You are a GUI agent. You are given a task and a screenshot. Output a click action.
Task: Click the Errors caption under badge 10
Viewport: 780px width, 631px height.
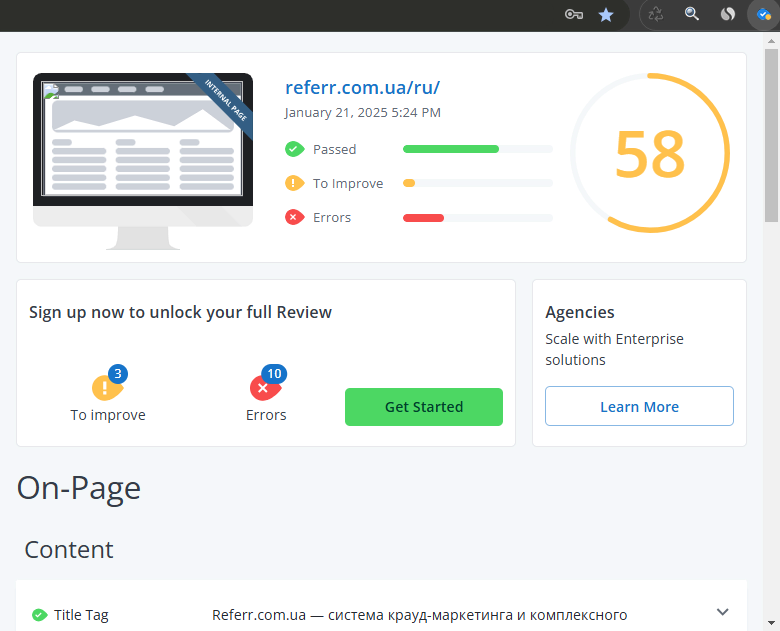[266, 415]
